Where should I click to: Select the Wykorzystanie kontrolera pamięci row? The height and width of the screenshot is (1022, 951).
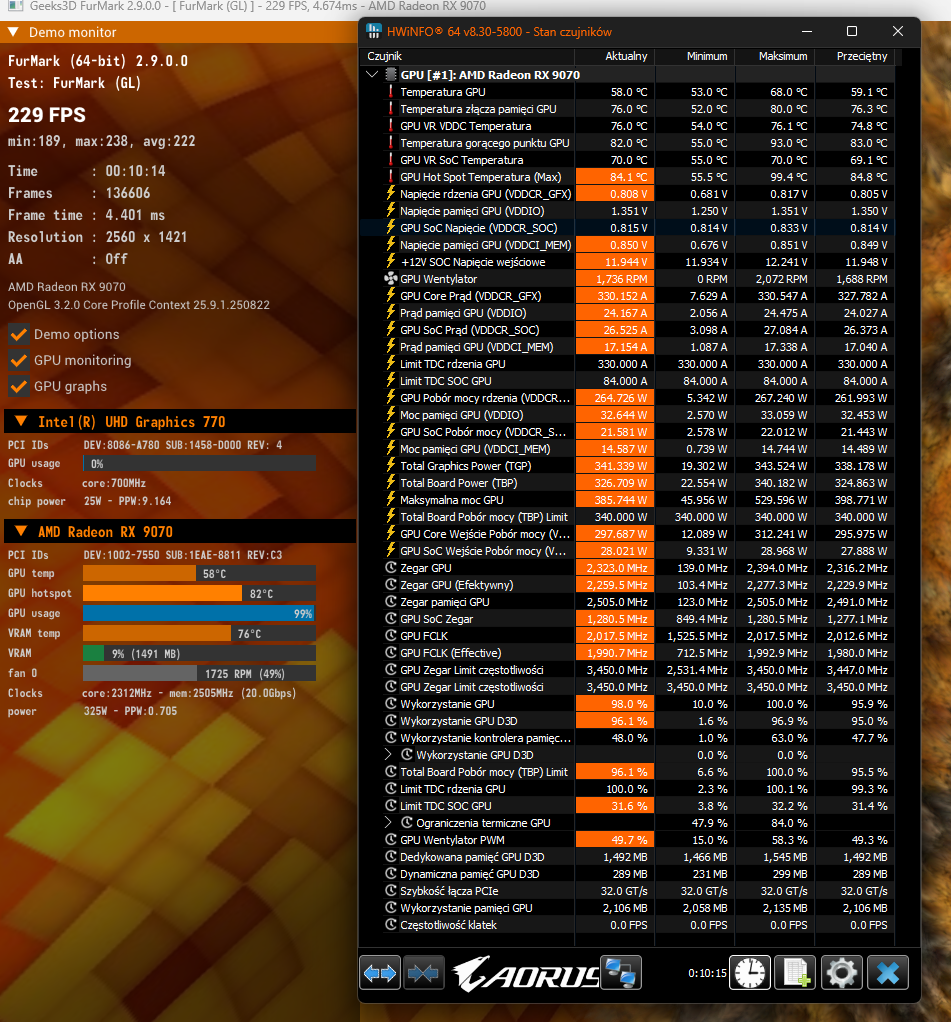coord(627,738)
